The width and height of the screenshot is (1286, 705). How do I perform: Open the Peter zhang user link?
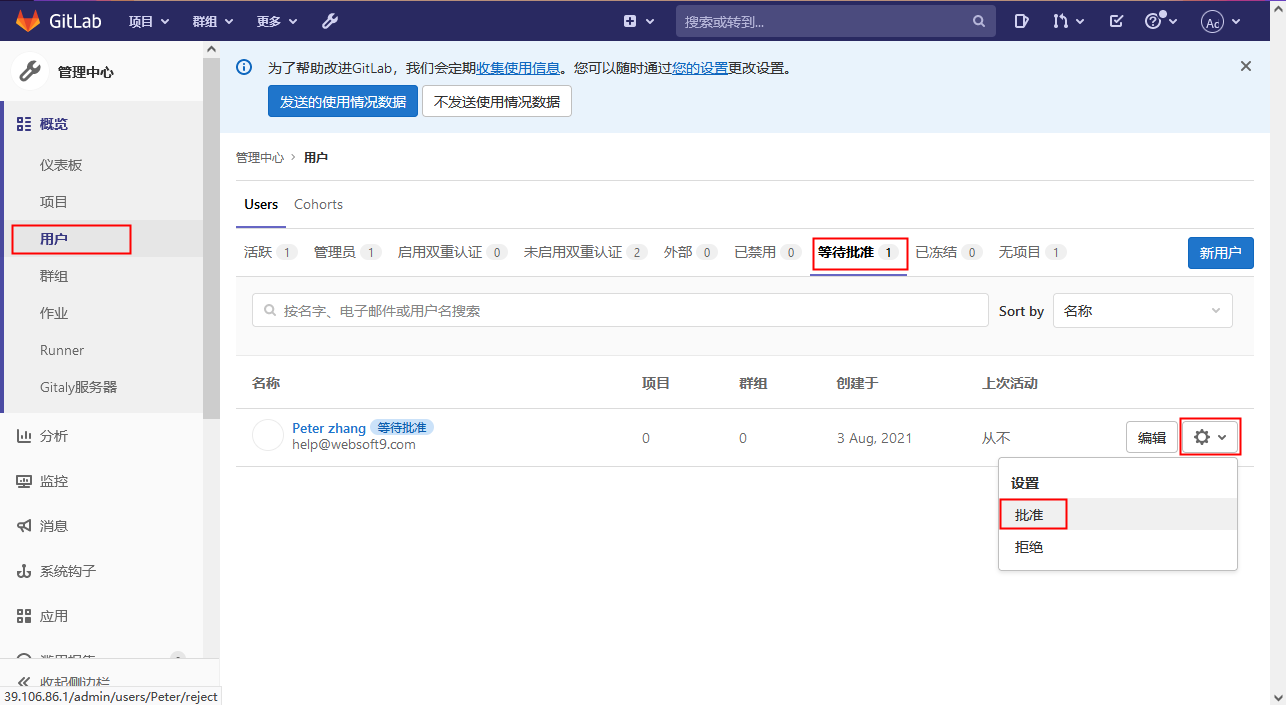click(x=328, y=428)
